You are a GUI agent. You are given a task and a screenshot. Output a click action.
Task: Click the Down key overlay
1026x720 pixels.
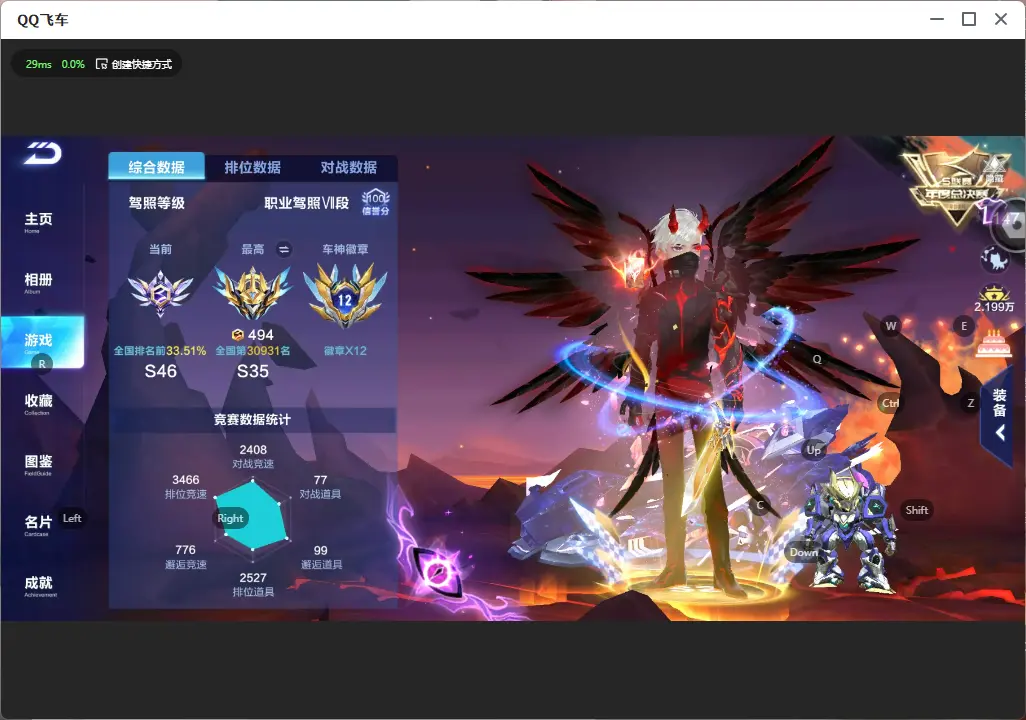coord(804,552)
